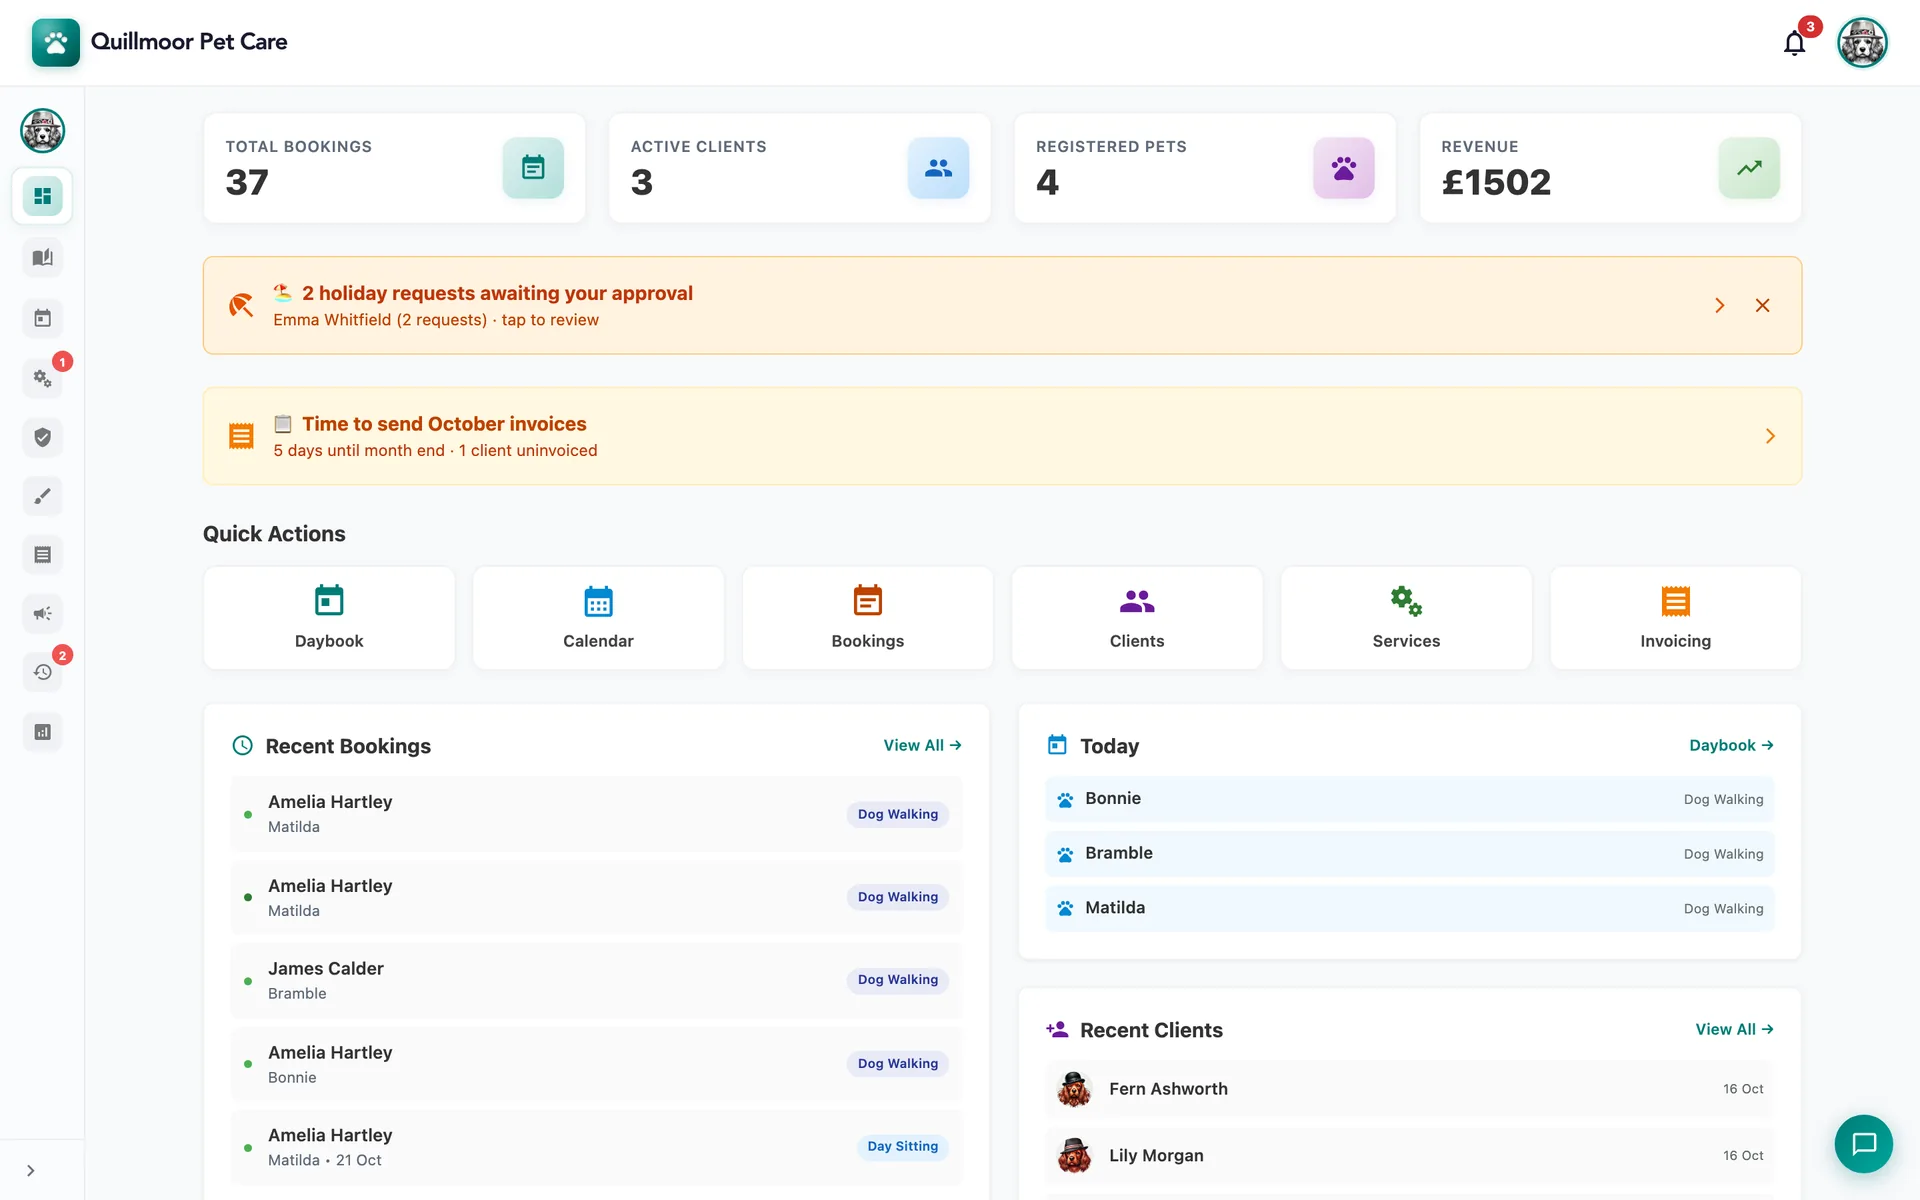
Task: Open Fern Ashworth client row
Action: pyautogui.click(x=1409, y=1089)
